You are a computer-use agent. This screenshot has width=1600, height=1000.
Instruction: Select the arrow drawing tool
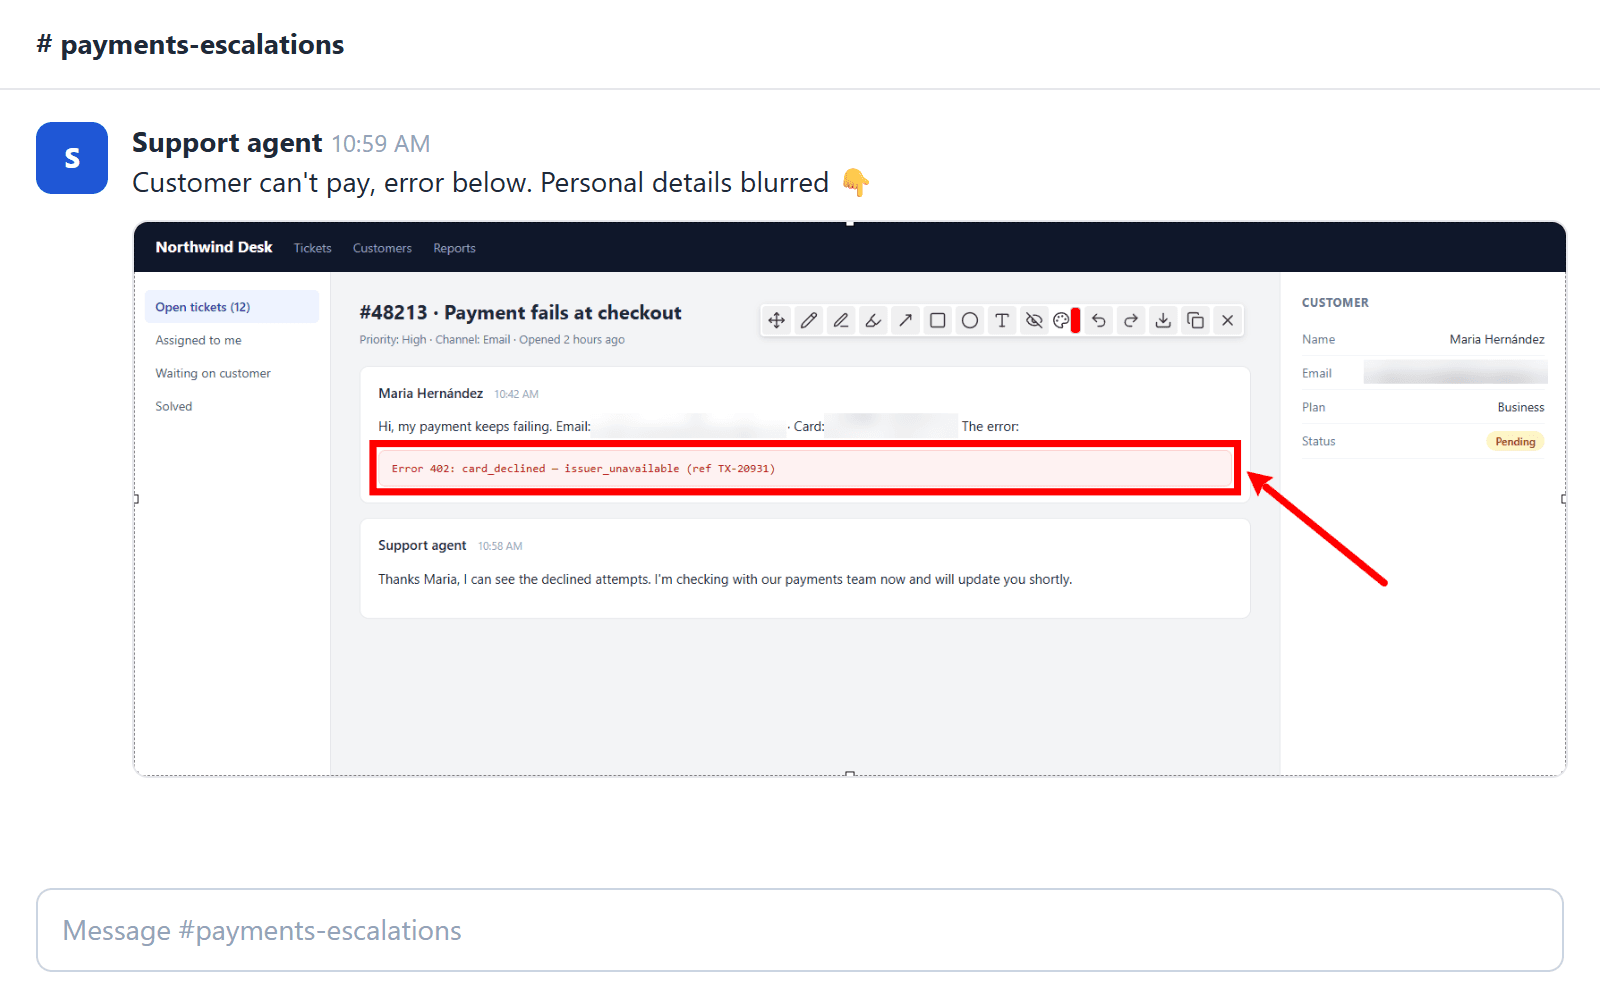905,320
